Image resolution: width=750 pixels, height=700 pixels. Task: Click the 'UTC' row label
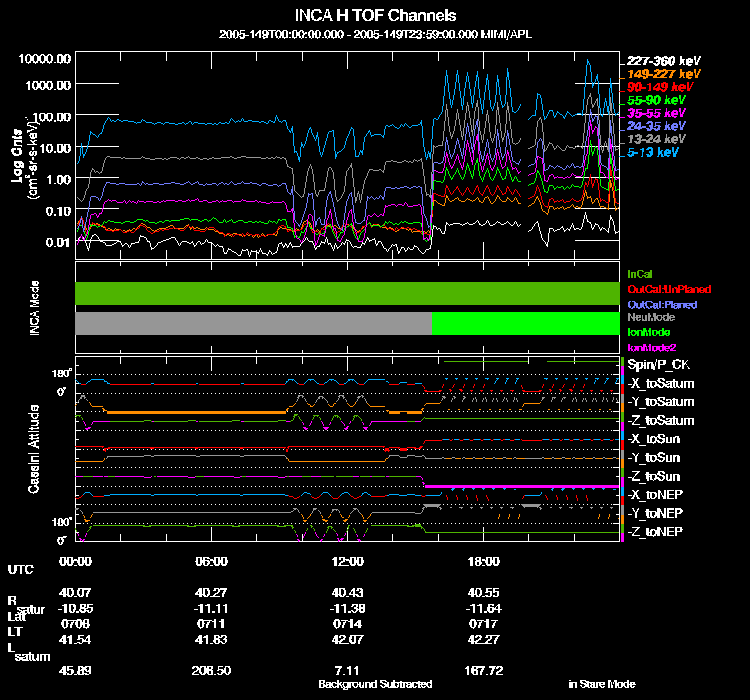coord(21,569)
